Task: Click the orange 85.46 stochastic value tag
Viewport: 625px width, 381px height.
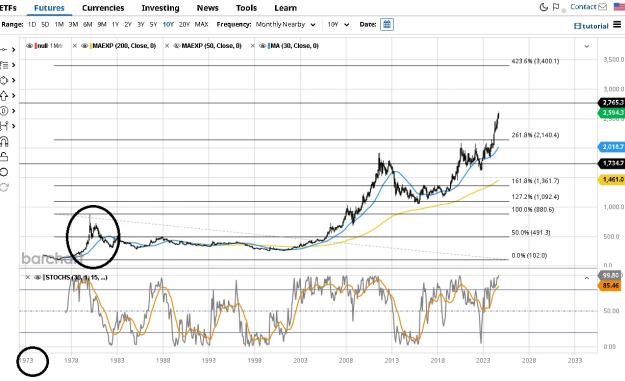Action: click(x=610, y=285)
